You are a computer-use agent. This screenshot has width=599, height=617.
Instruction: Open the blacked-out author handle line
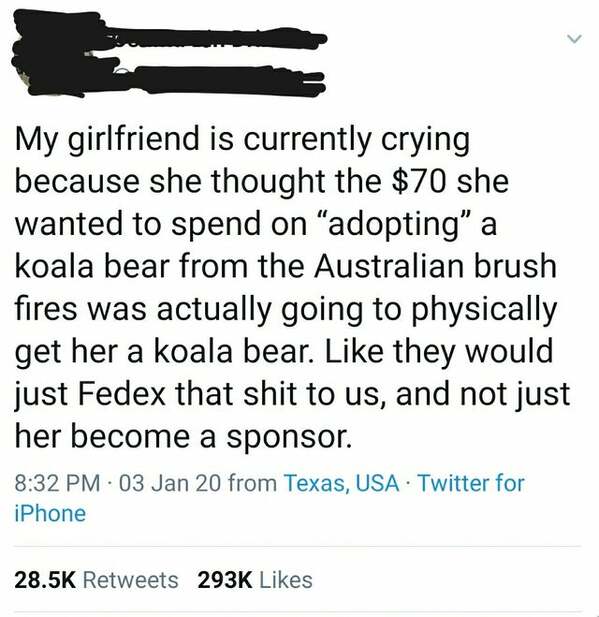click(220, 79)
